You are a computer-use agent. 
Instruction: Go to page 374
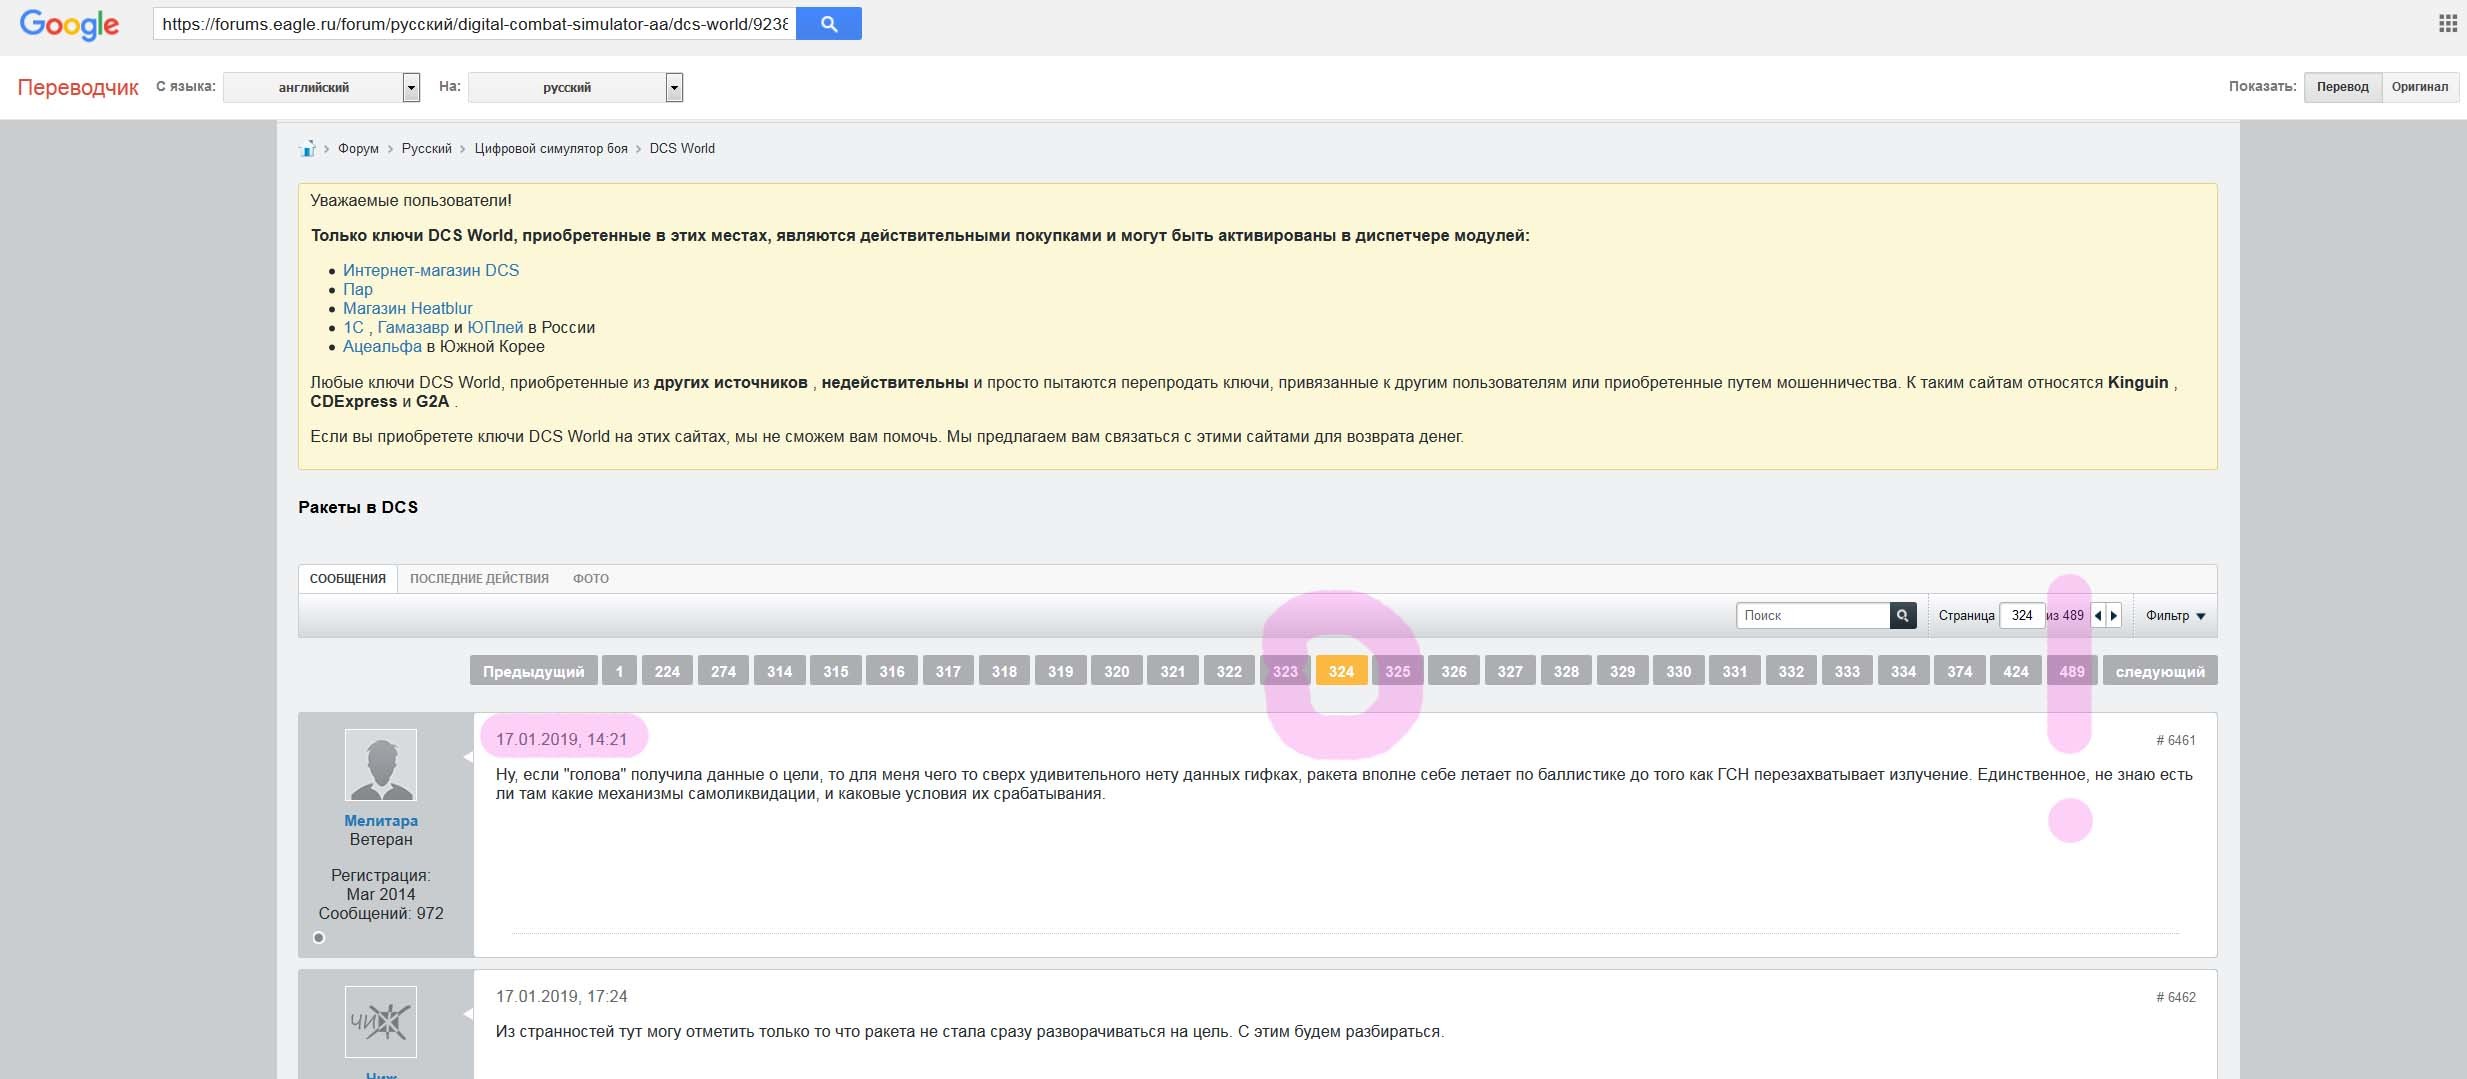(1959, 671)
